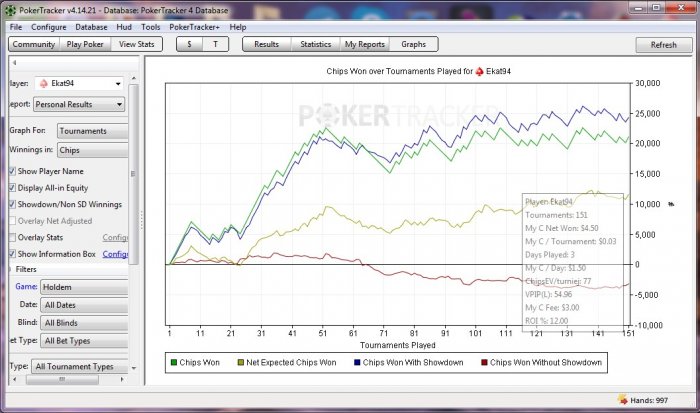Click the blue Chips Won With Showdown marker
The width and height of the screenshot is (700, 413).
point(357,363)
